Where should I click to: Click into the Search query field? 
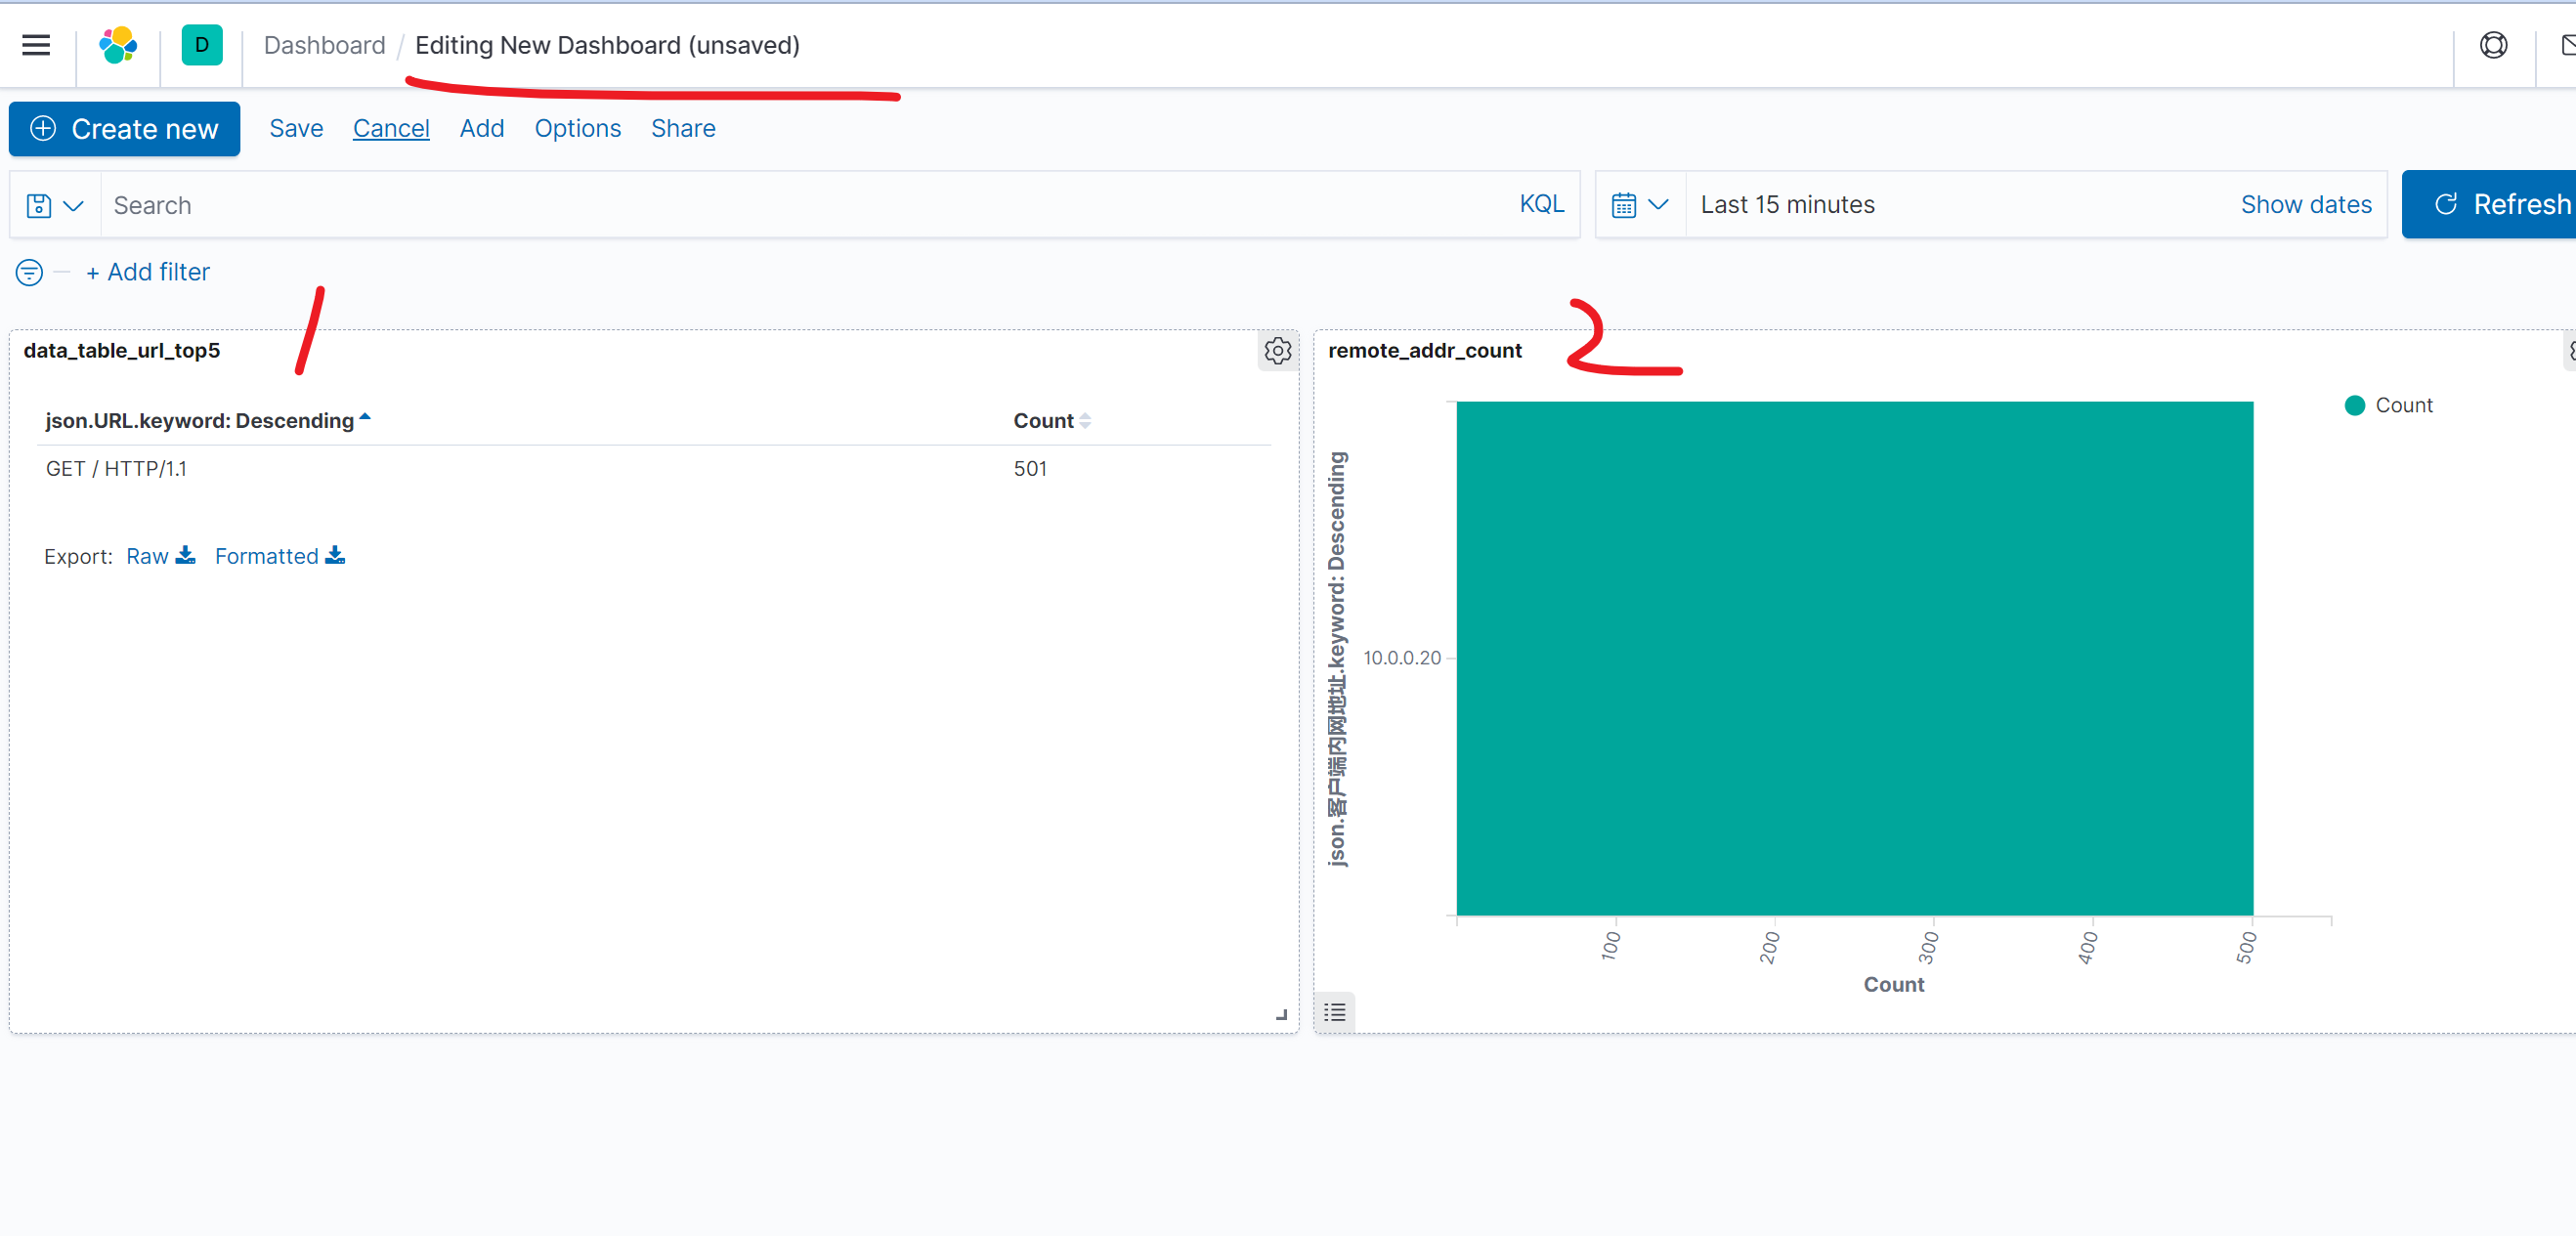pos(800,205)
